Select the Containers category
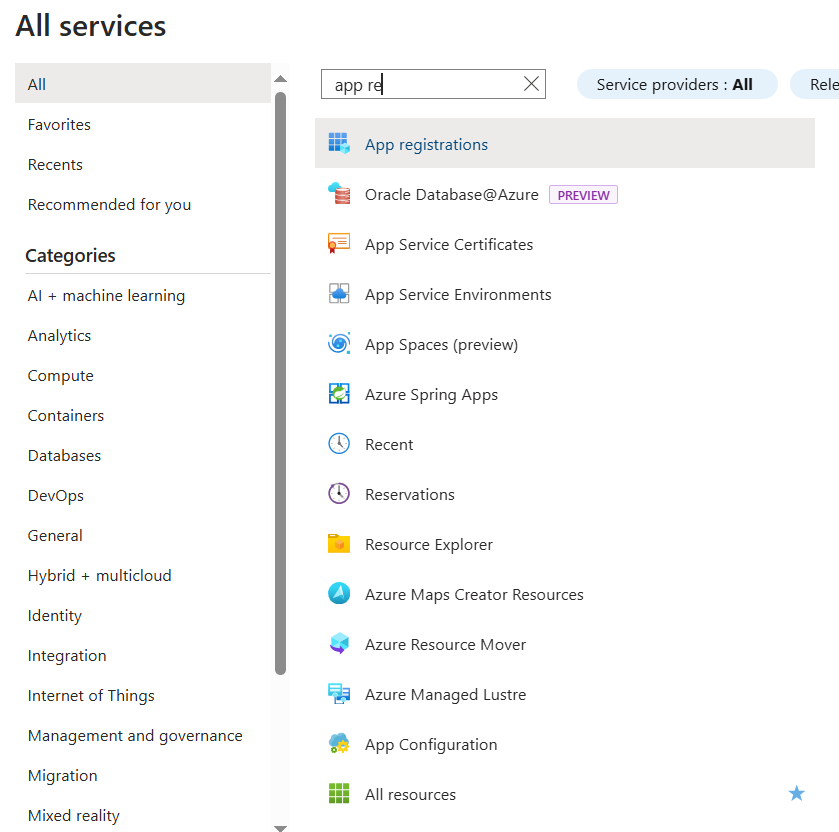The height and width of the screenshot is (832, 839). coord(65,416)
